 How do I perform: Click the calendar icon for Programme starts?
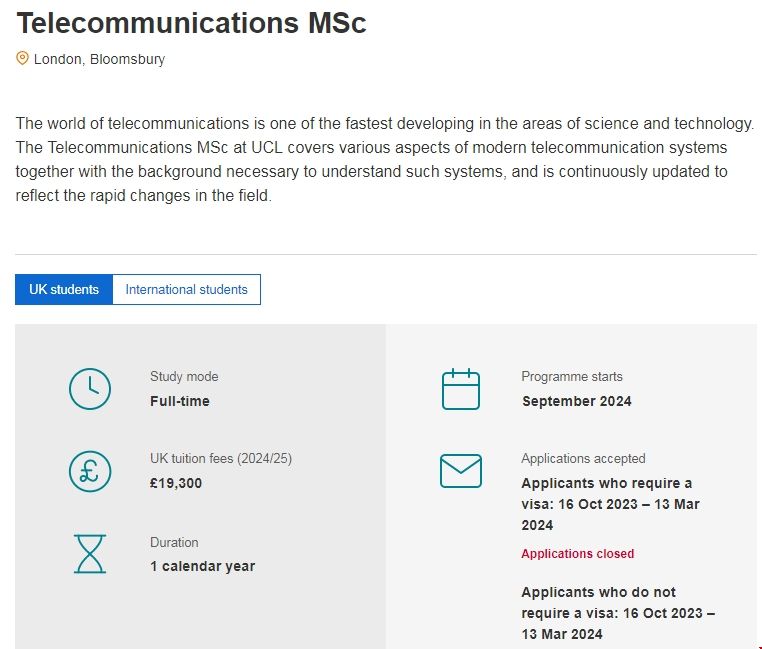pyautogui.click(x=460, y=389)
